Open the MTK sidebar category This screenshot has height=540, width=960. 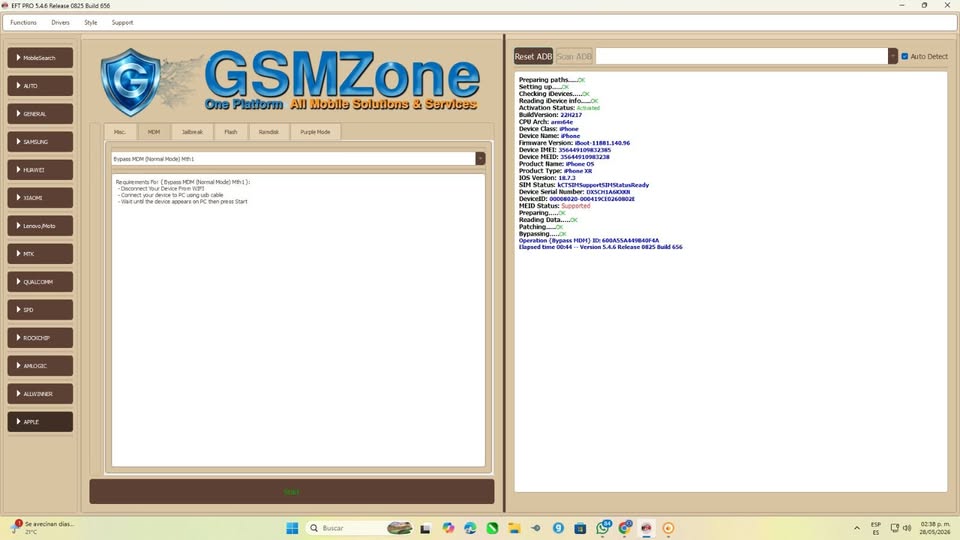click(x=40, y=253)
